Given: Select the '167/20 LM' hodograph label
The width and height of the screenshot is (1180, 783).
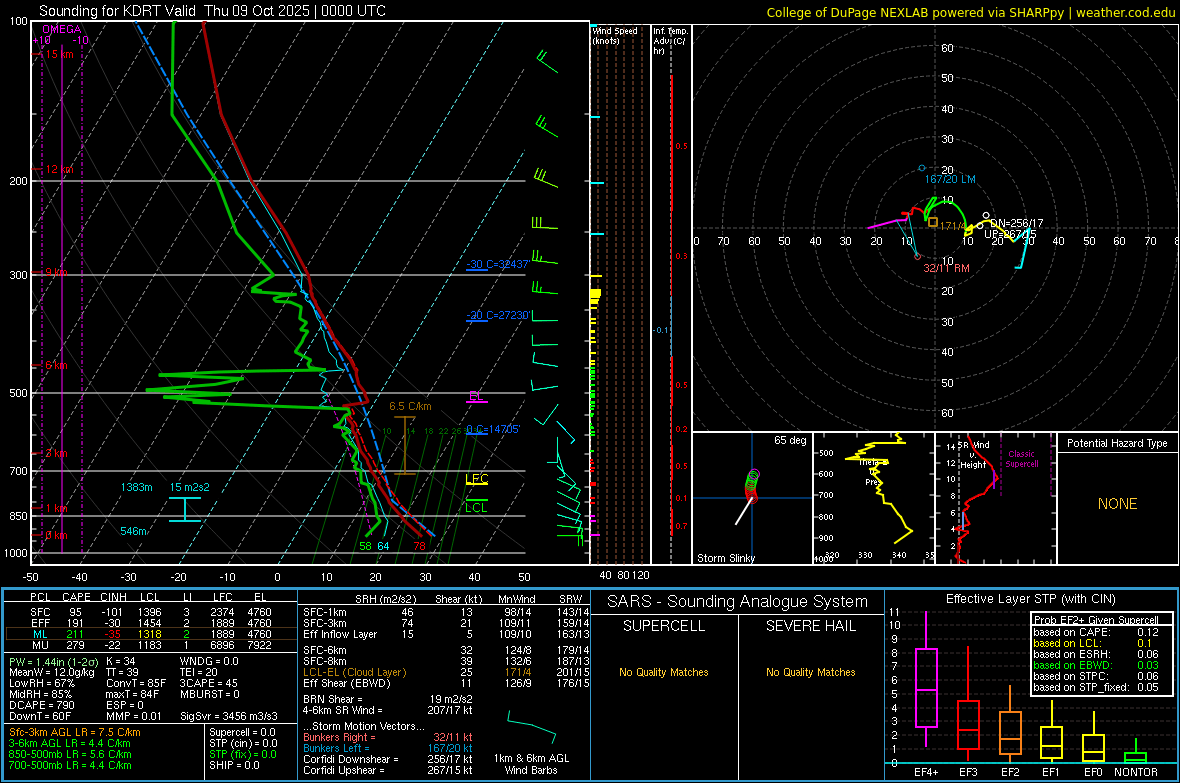Looking at the screenshot, I should tap(950, 179).
